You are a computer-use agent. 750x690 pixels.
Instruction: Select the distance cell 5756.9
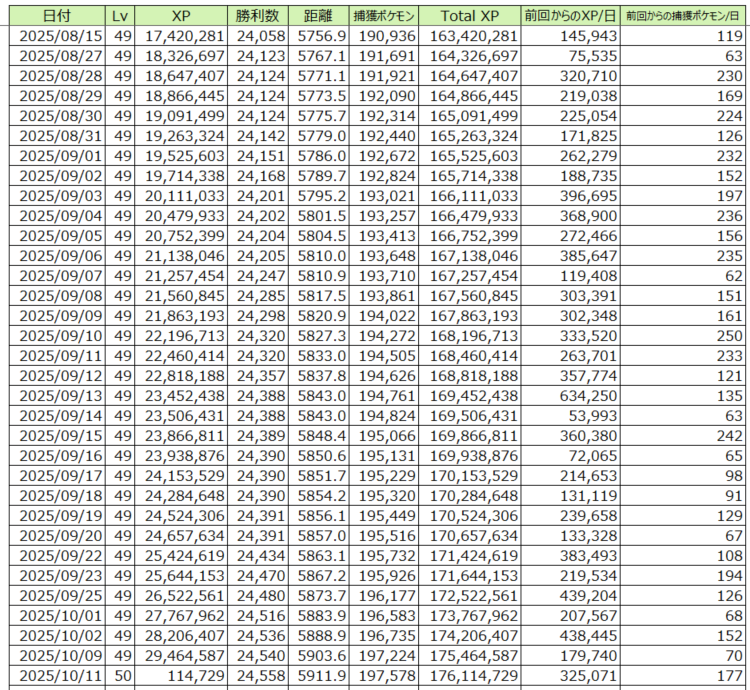pyautogui.click(x=317, y=37)
